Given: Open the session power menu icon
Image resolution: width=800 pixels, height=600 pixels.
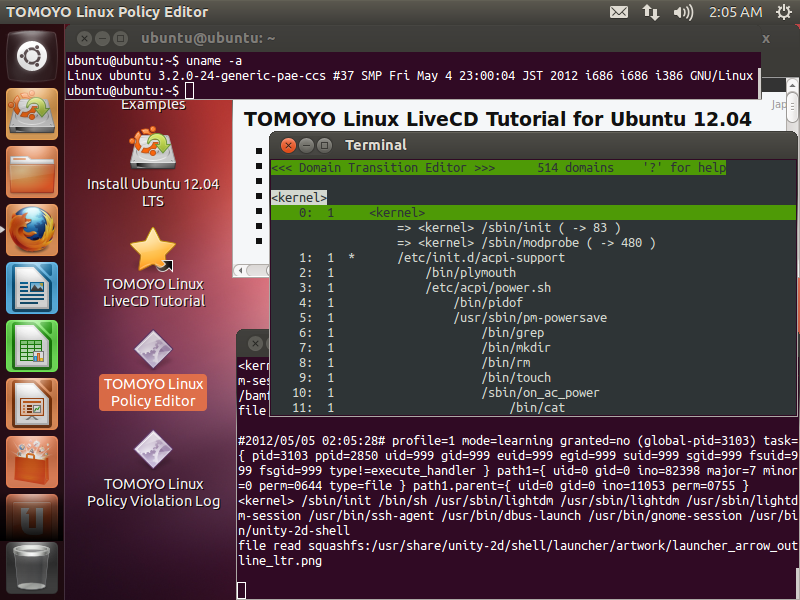Looking at the screenshot, I should coord(784,12).
